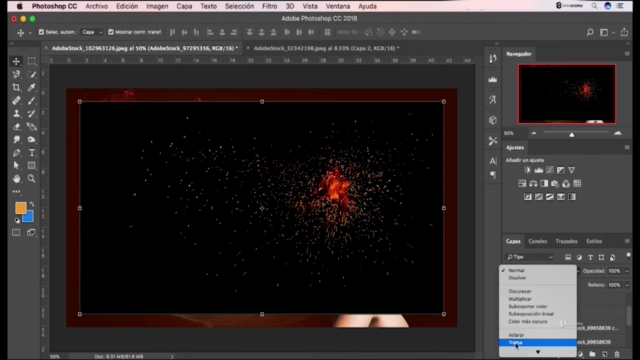The height and width of the screenshot is (360, 640).
Task: Open the Opacidad value dropdown arrow
Action: coord(627,271)
